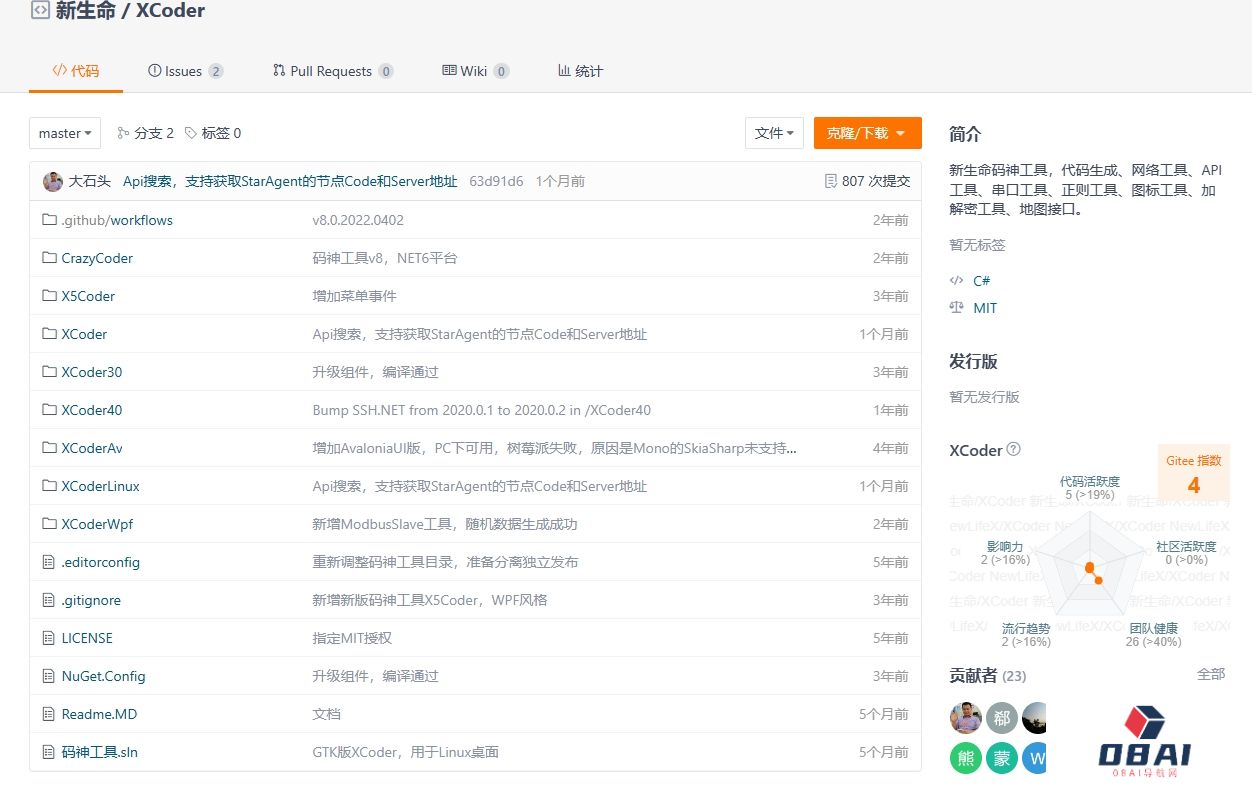Open 大石头 author profile link
Screen dimensions: 1252x788
tap(90, 181)
